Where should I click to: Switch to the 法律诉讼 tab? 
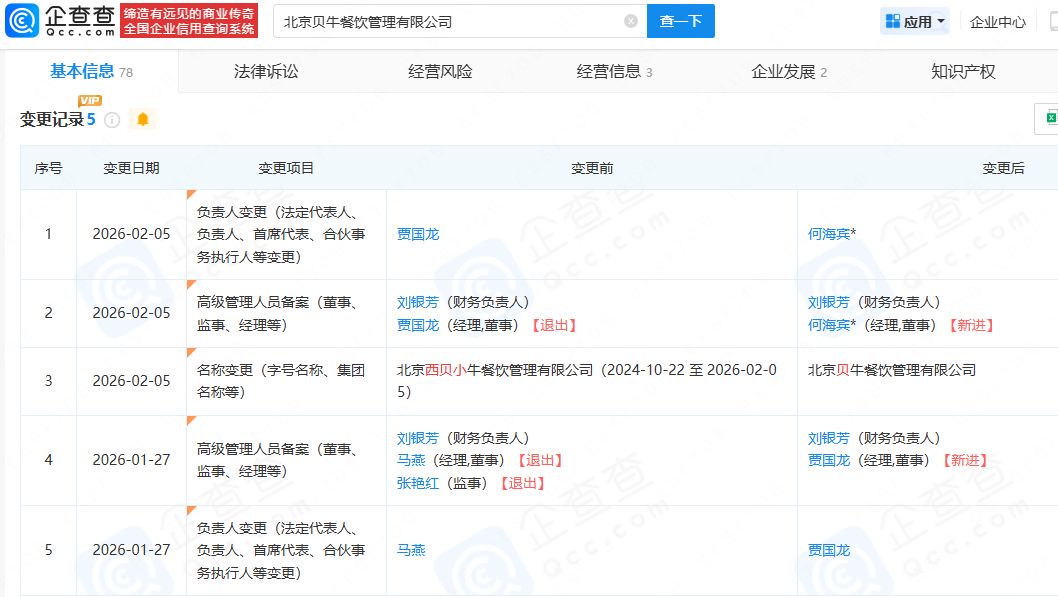(x=269, y=71)
